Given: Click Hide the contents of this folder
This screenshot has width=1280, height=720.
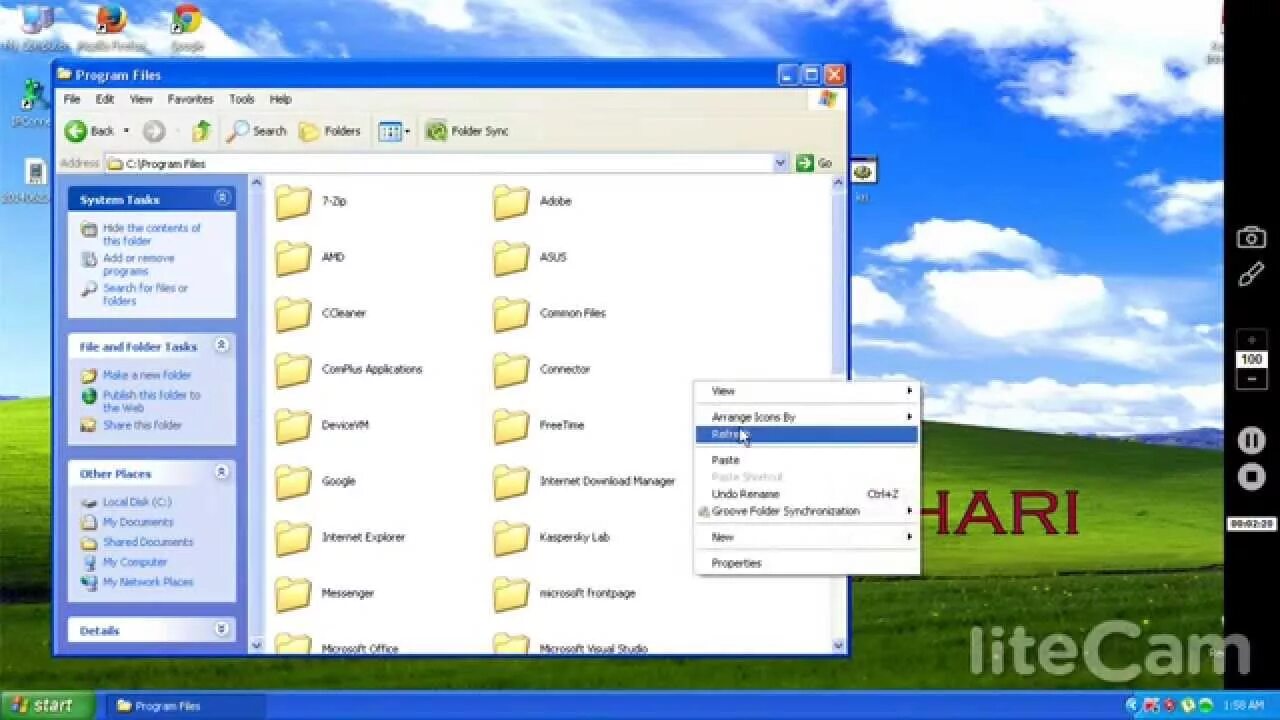Looking at the screenshot, I should pos(151,234).
